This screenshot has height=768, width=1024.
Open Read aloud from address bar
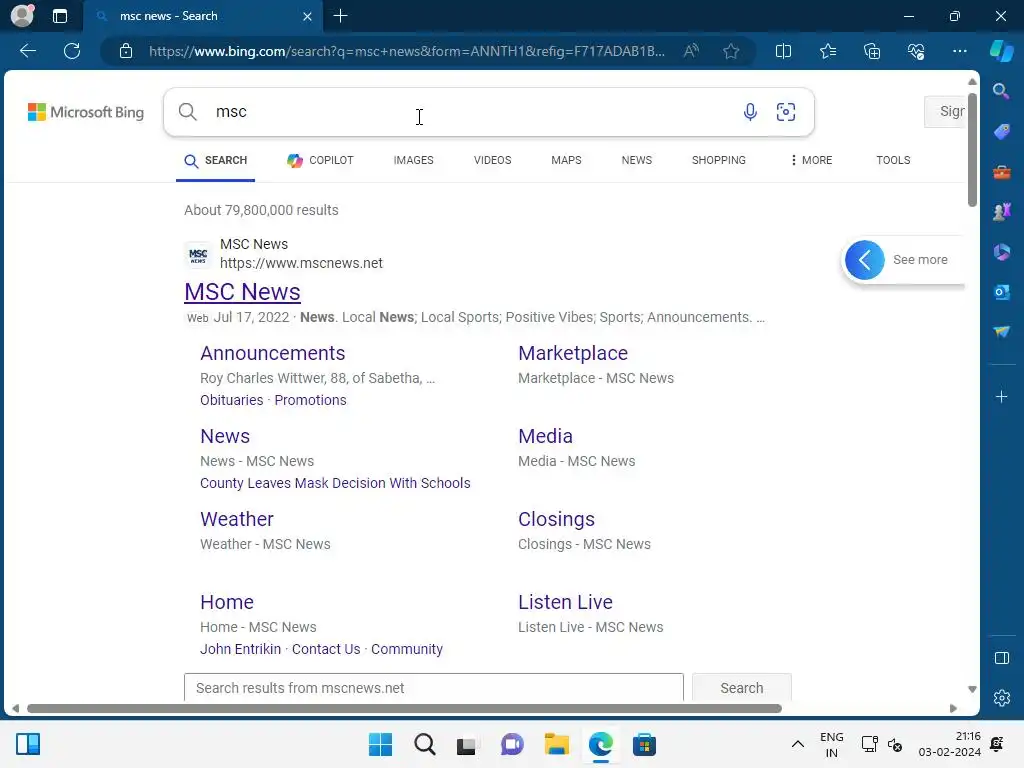pyautogui.click(x=691, y=51)
